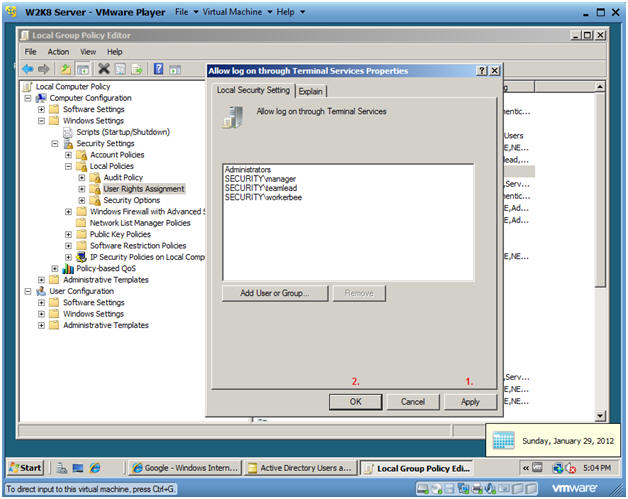Click the dialog's question mark help button
Image resolution: width=628 pixels, height=499 pixels.
point(482,71)
